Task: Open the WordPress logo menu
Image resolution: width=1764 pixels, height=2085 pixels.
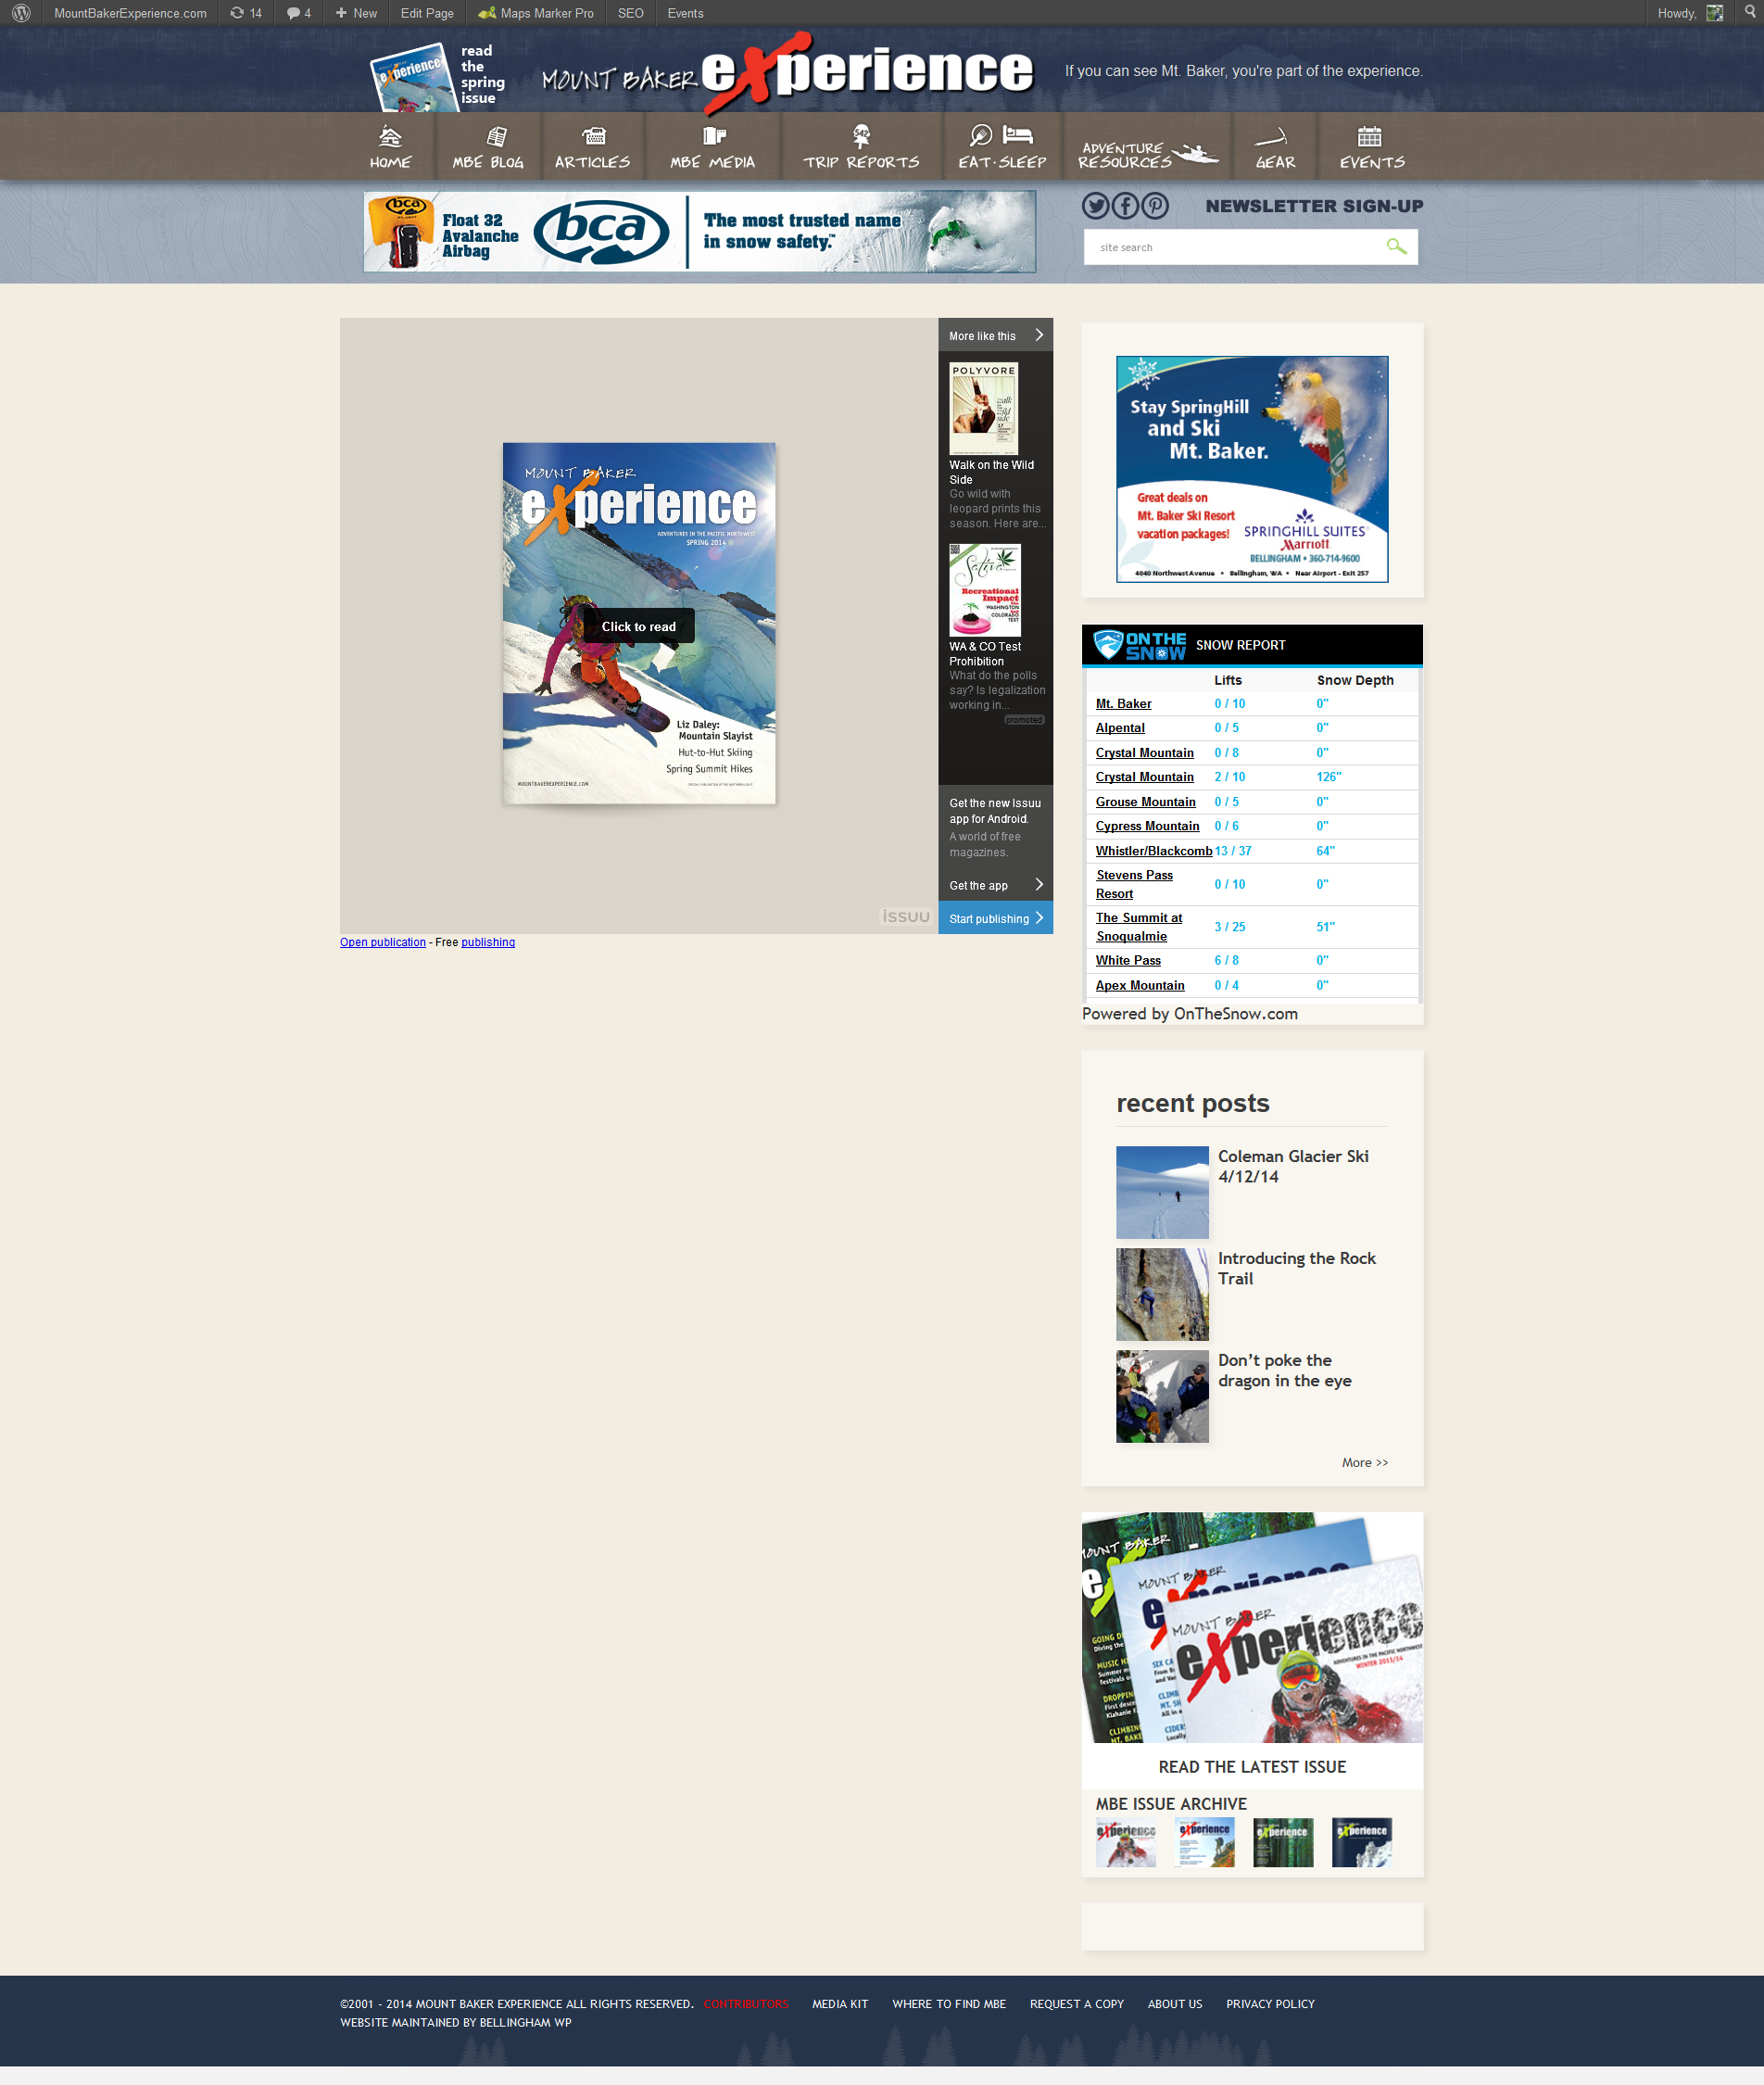Action: [21, 13]
